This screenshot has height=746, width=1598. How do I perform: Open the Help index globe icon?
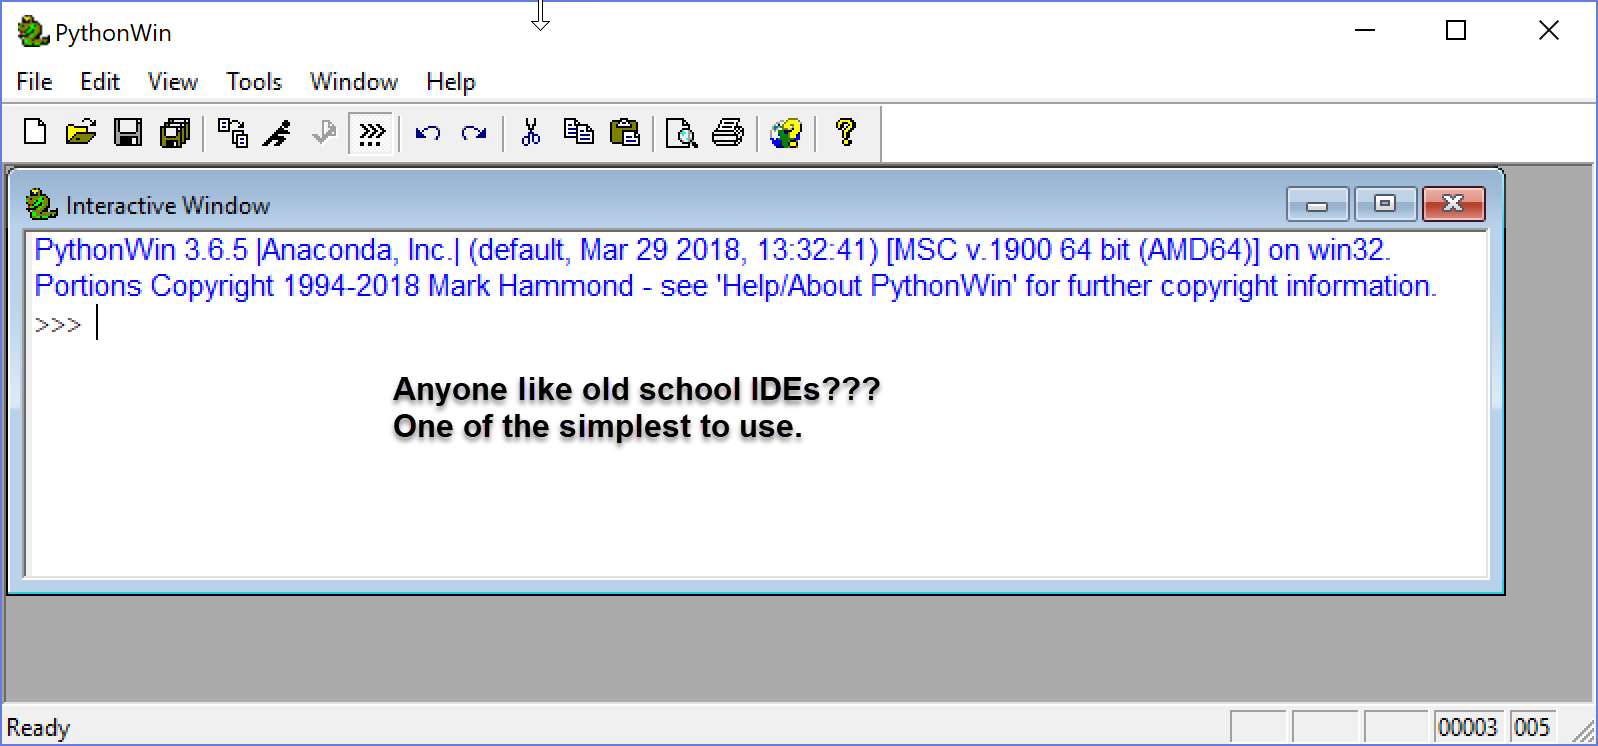tap(786, 132)
